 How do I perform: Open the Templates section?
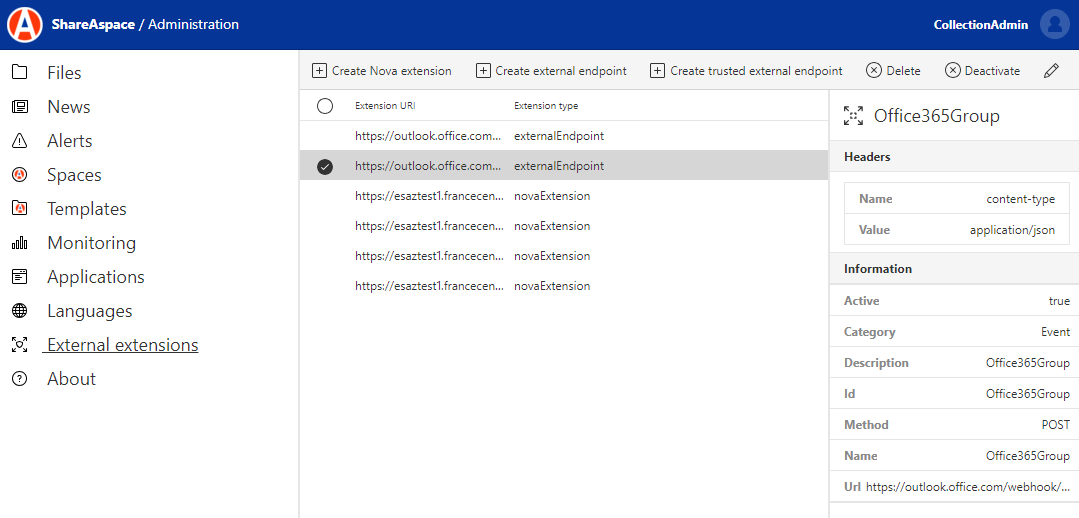[87, 208]
